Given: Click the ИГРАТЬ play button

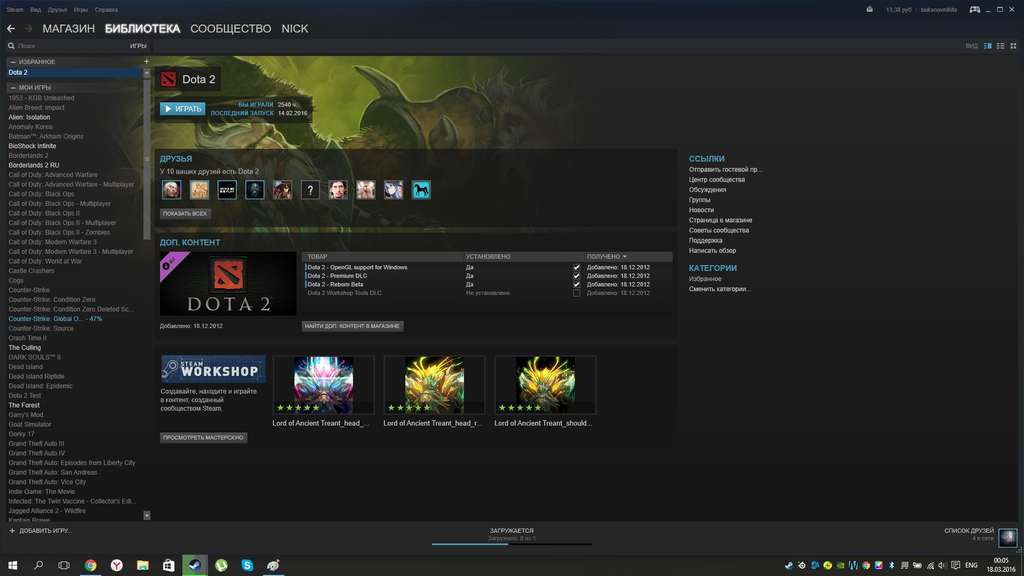Looking at the screenshot, I should pyautogui.click(x=183, y=109).
